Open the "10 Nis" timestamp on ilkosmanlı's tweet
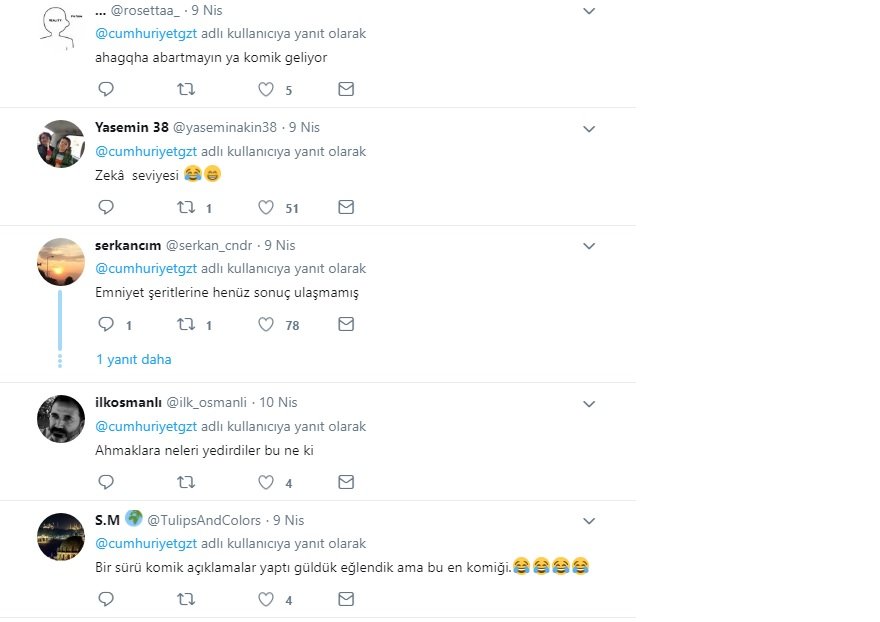Viewport: 880px width, 622px height. (279, 402)
